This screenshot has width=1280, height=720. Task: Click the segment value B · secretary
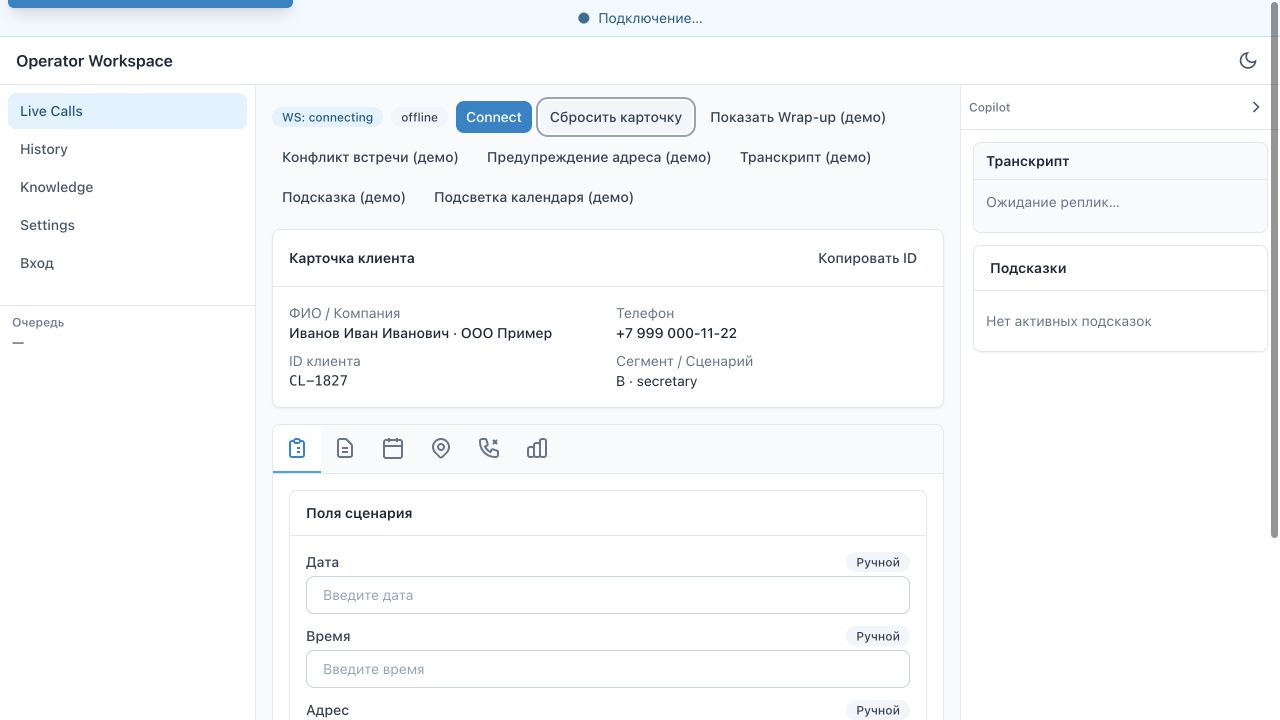657,381
